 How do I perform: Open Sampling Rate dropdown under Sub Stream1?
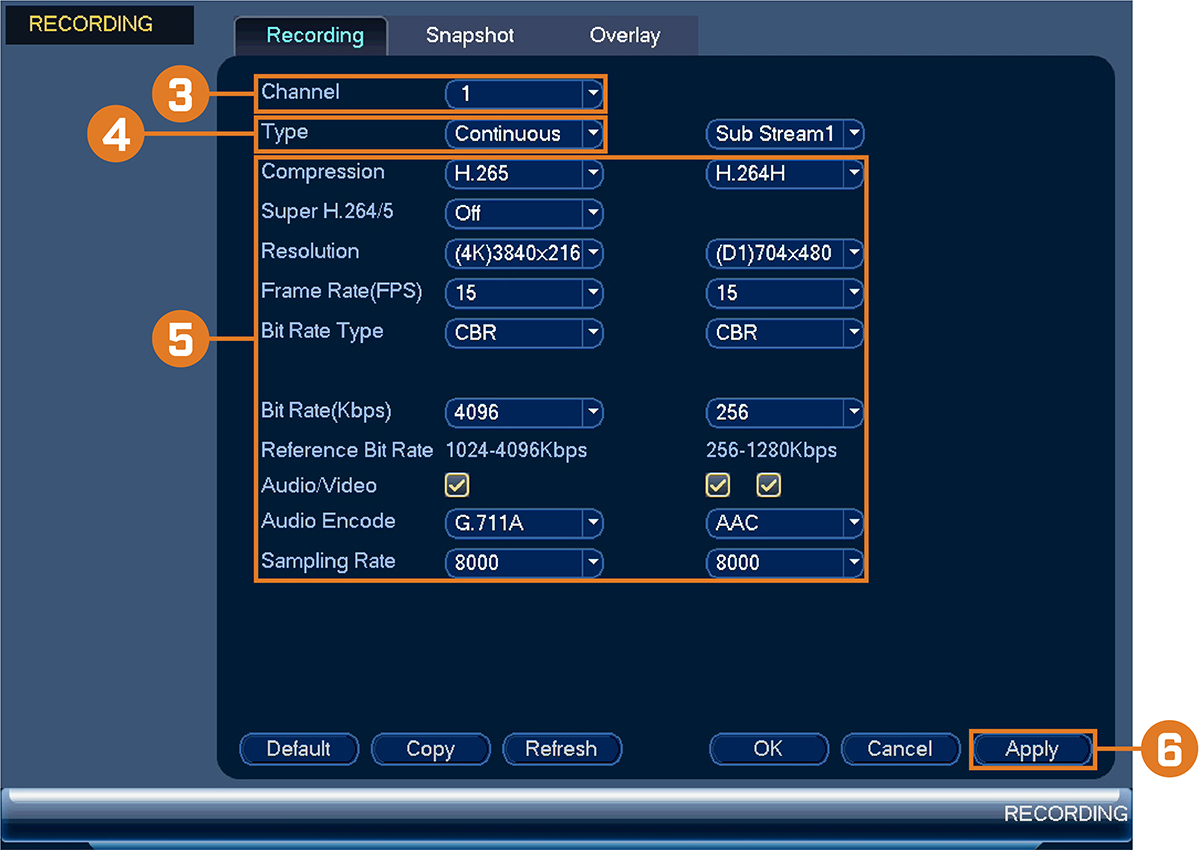point(785,562)
